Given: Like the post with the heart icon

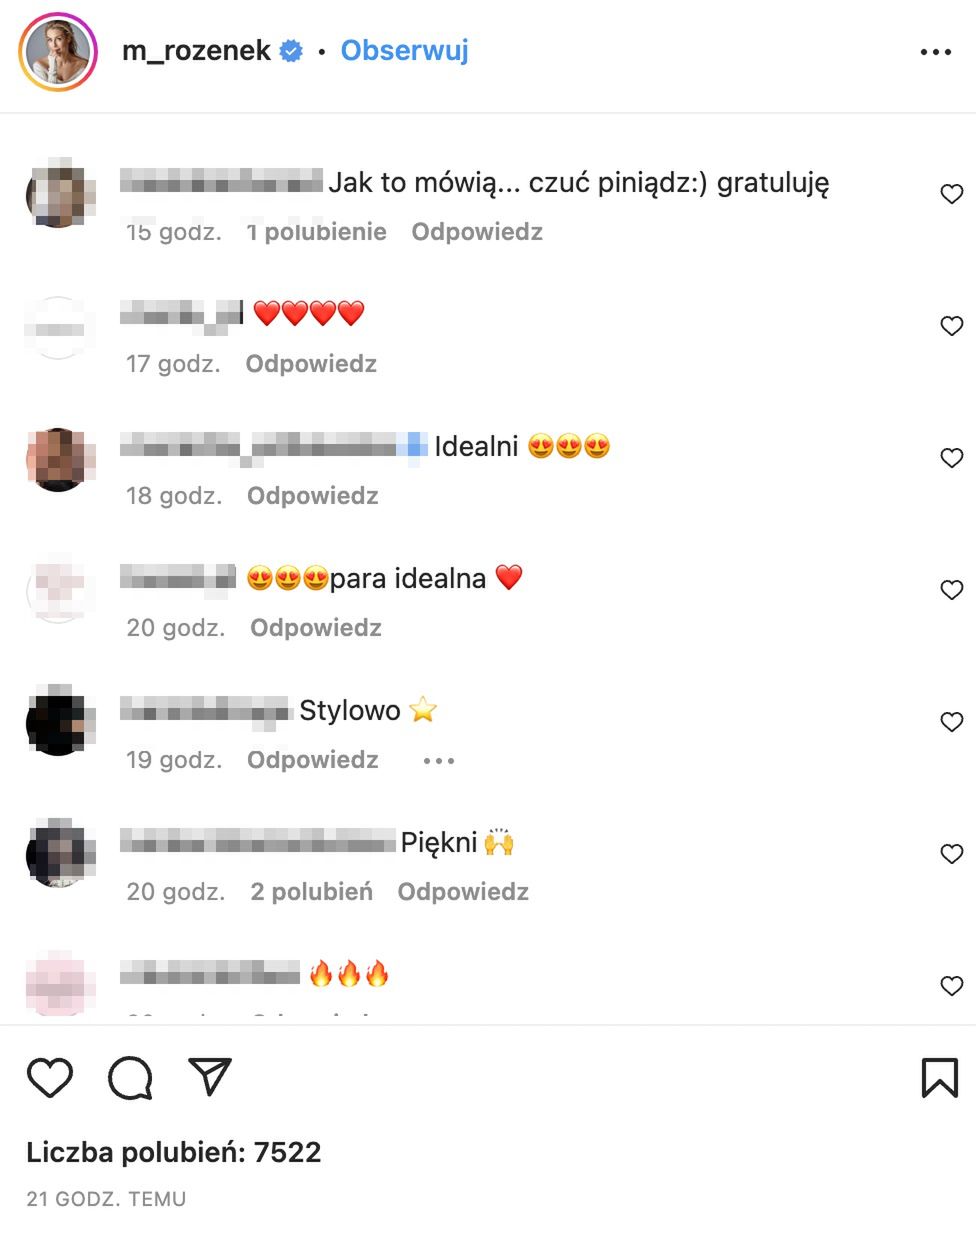Looking at the screenshot, I should (x=49, y=1078).
